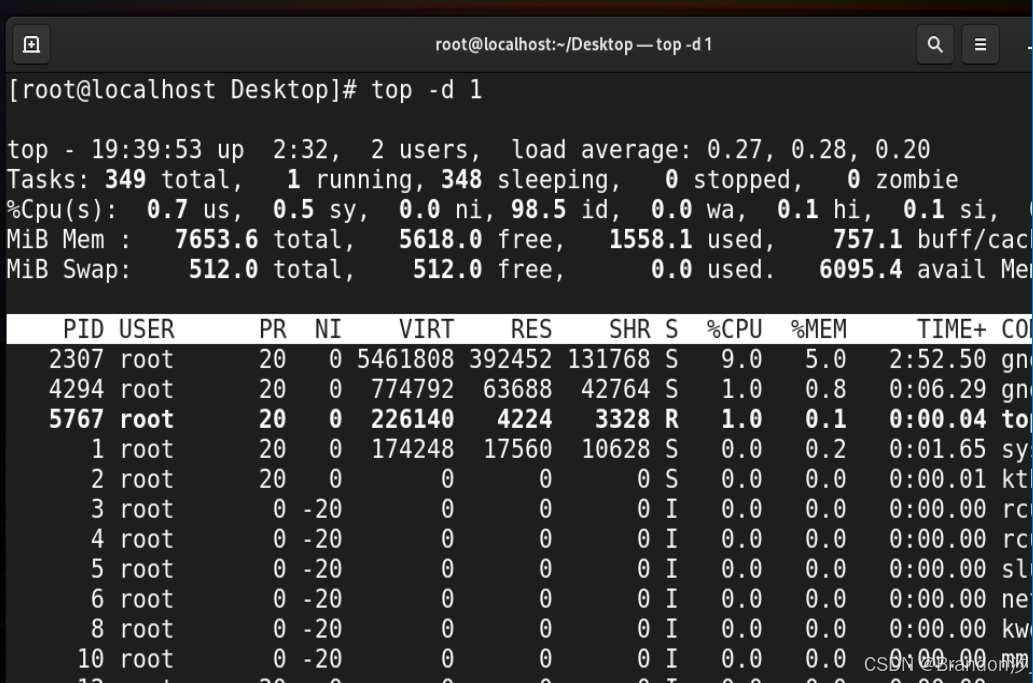
Task: Click the %CPU column header
Action: (736, 329)
